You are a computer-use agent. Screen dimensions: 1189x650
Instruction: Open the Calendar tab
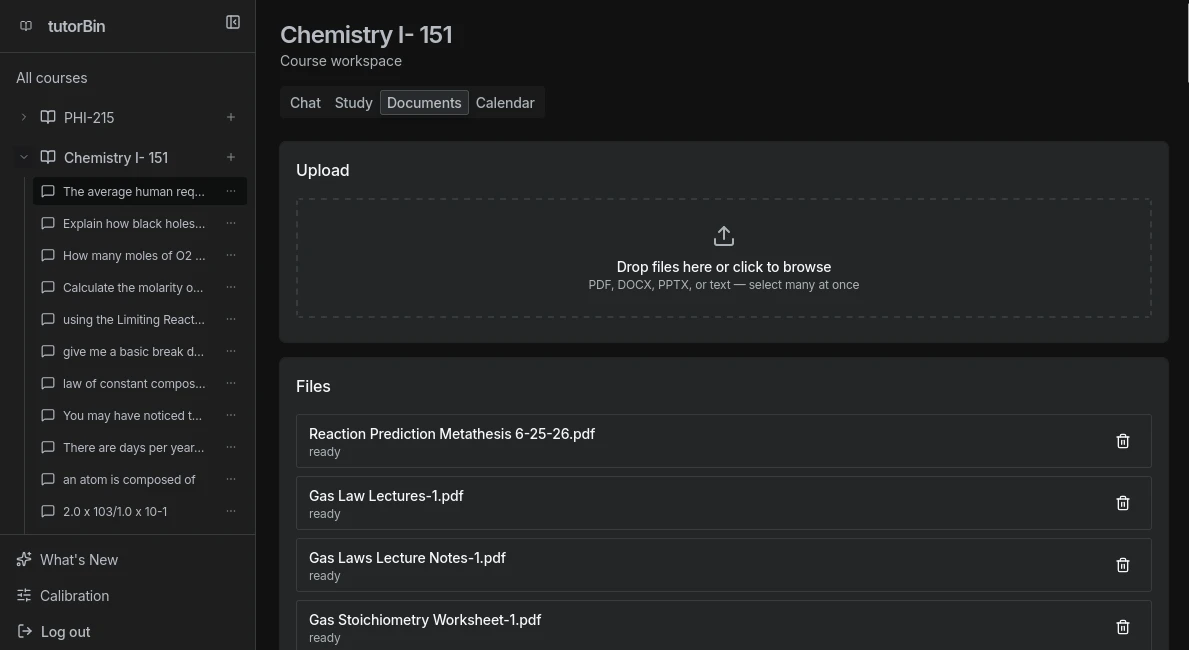point(505,102)
